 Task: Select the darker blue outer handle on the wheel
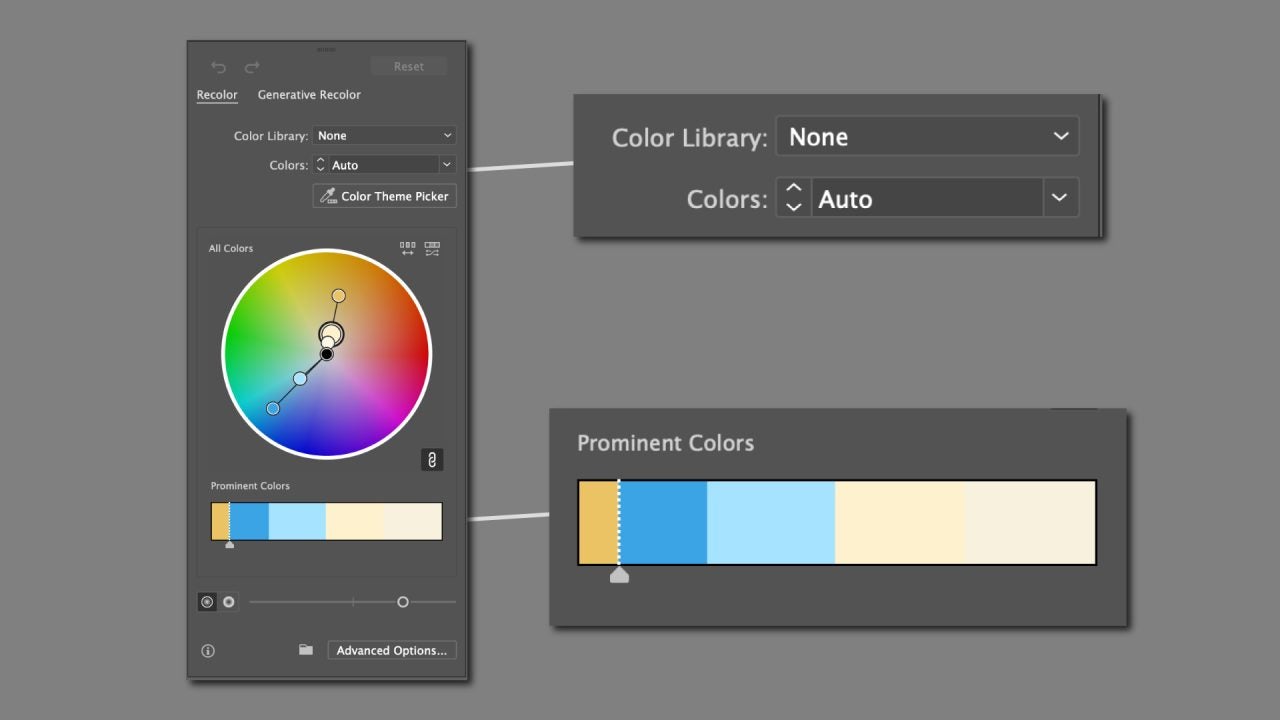[x=273, y=408]
